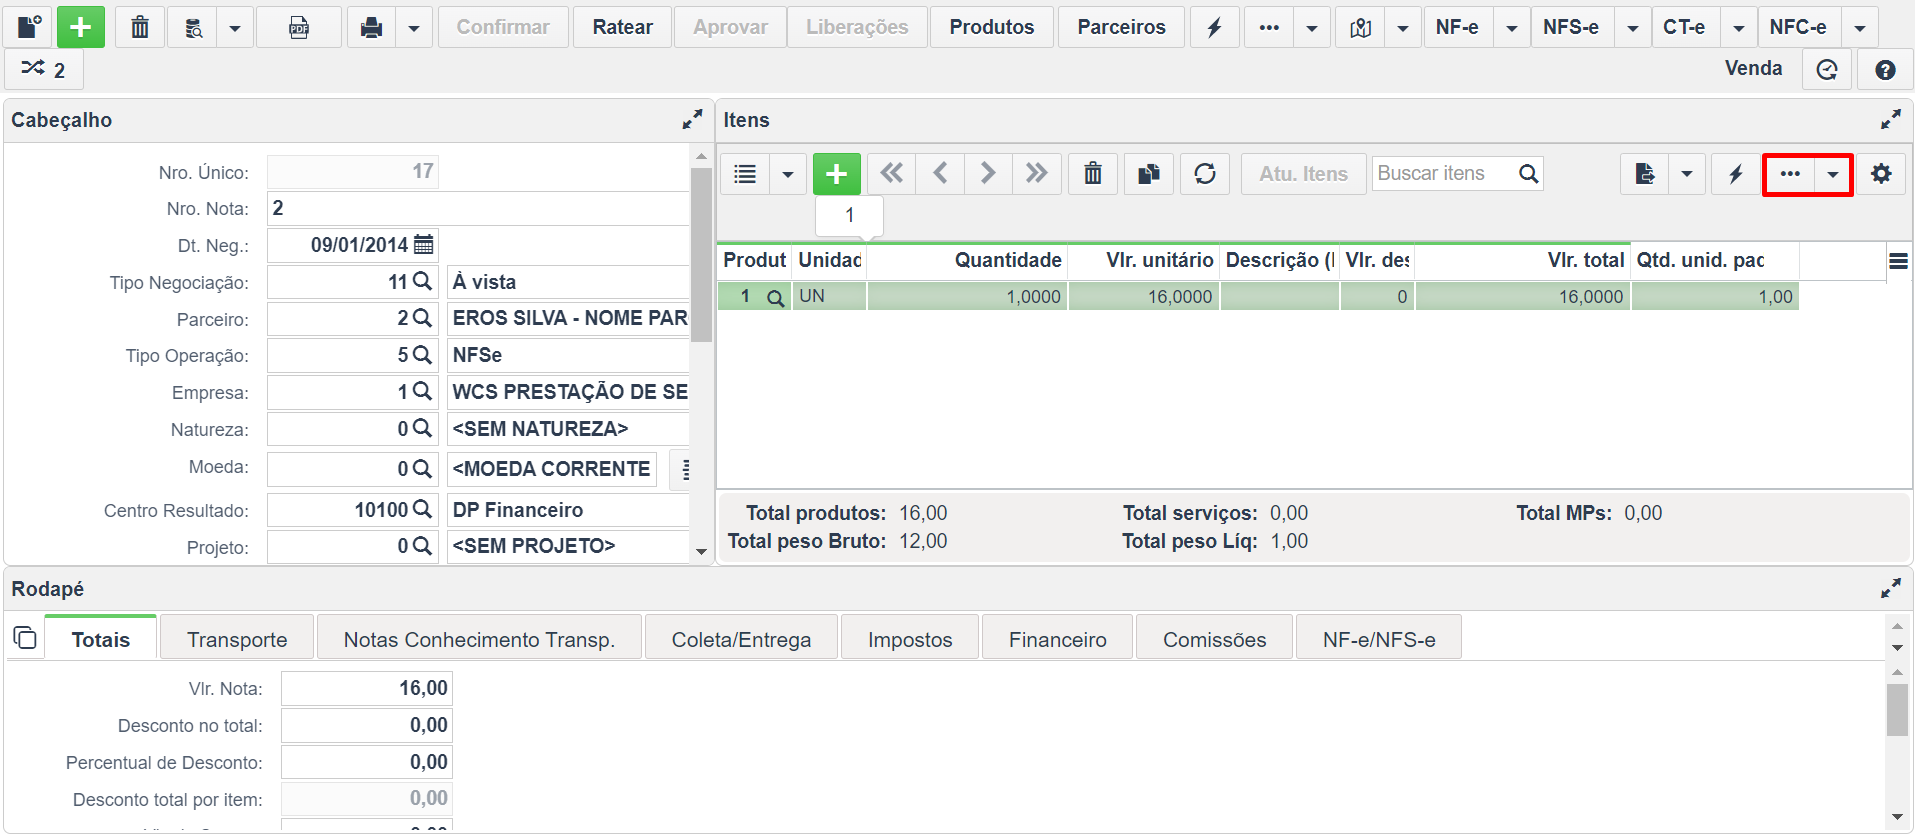Click the list view icon in Itens toolbar

click(x=745, y=174)
